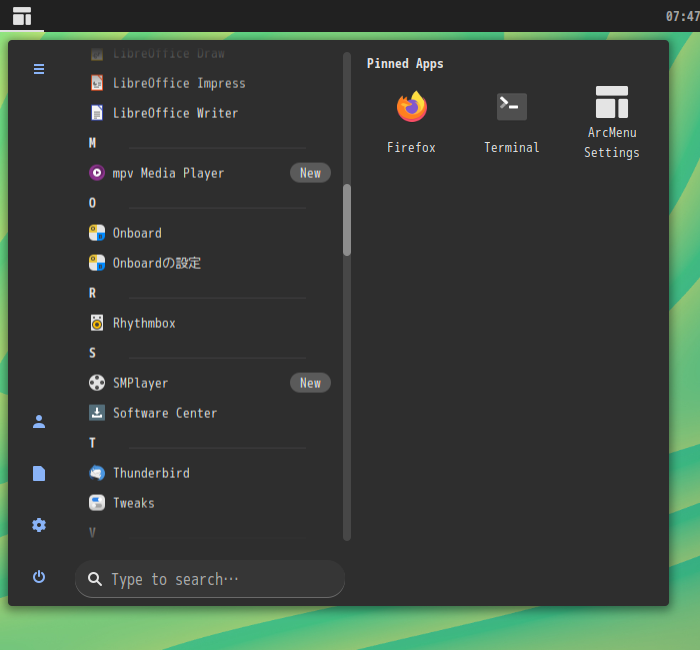Launch the LibreOffice Writer icon

click(97, 113)
